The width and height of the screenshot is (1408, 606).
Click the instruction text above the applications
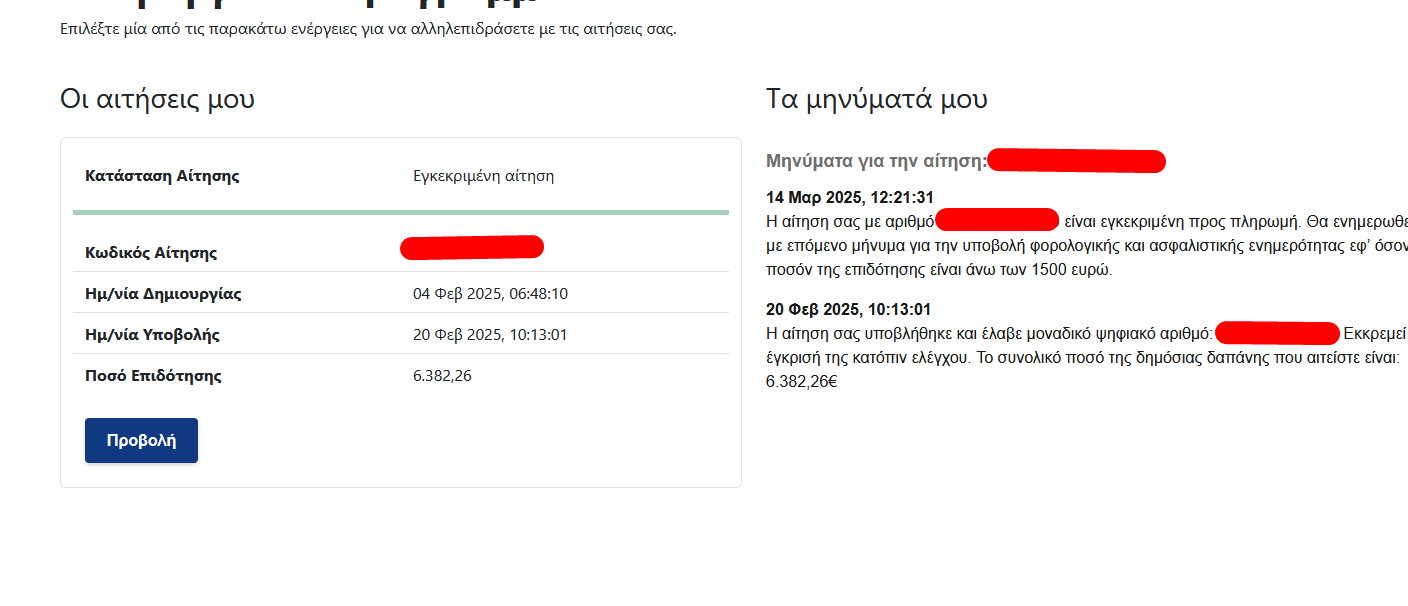point(368,28)
